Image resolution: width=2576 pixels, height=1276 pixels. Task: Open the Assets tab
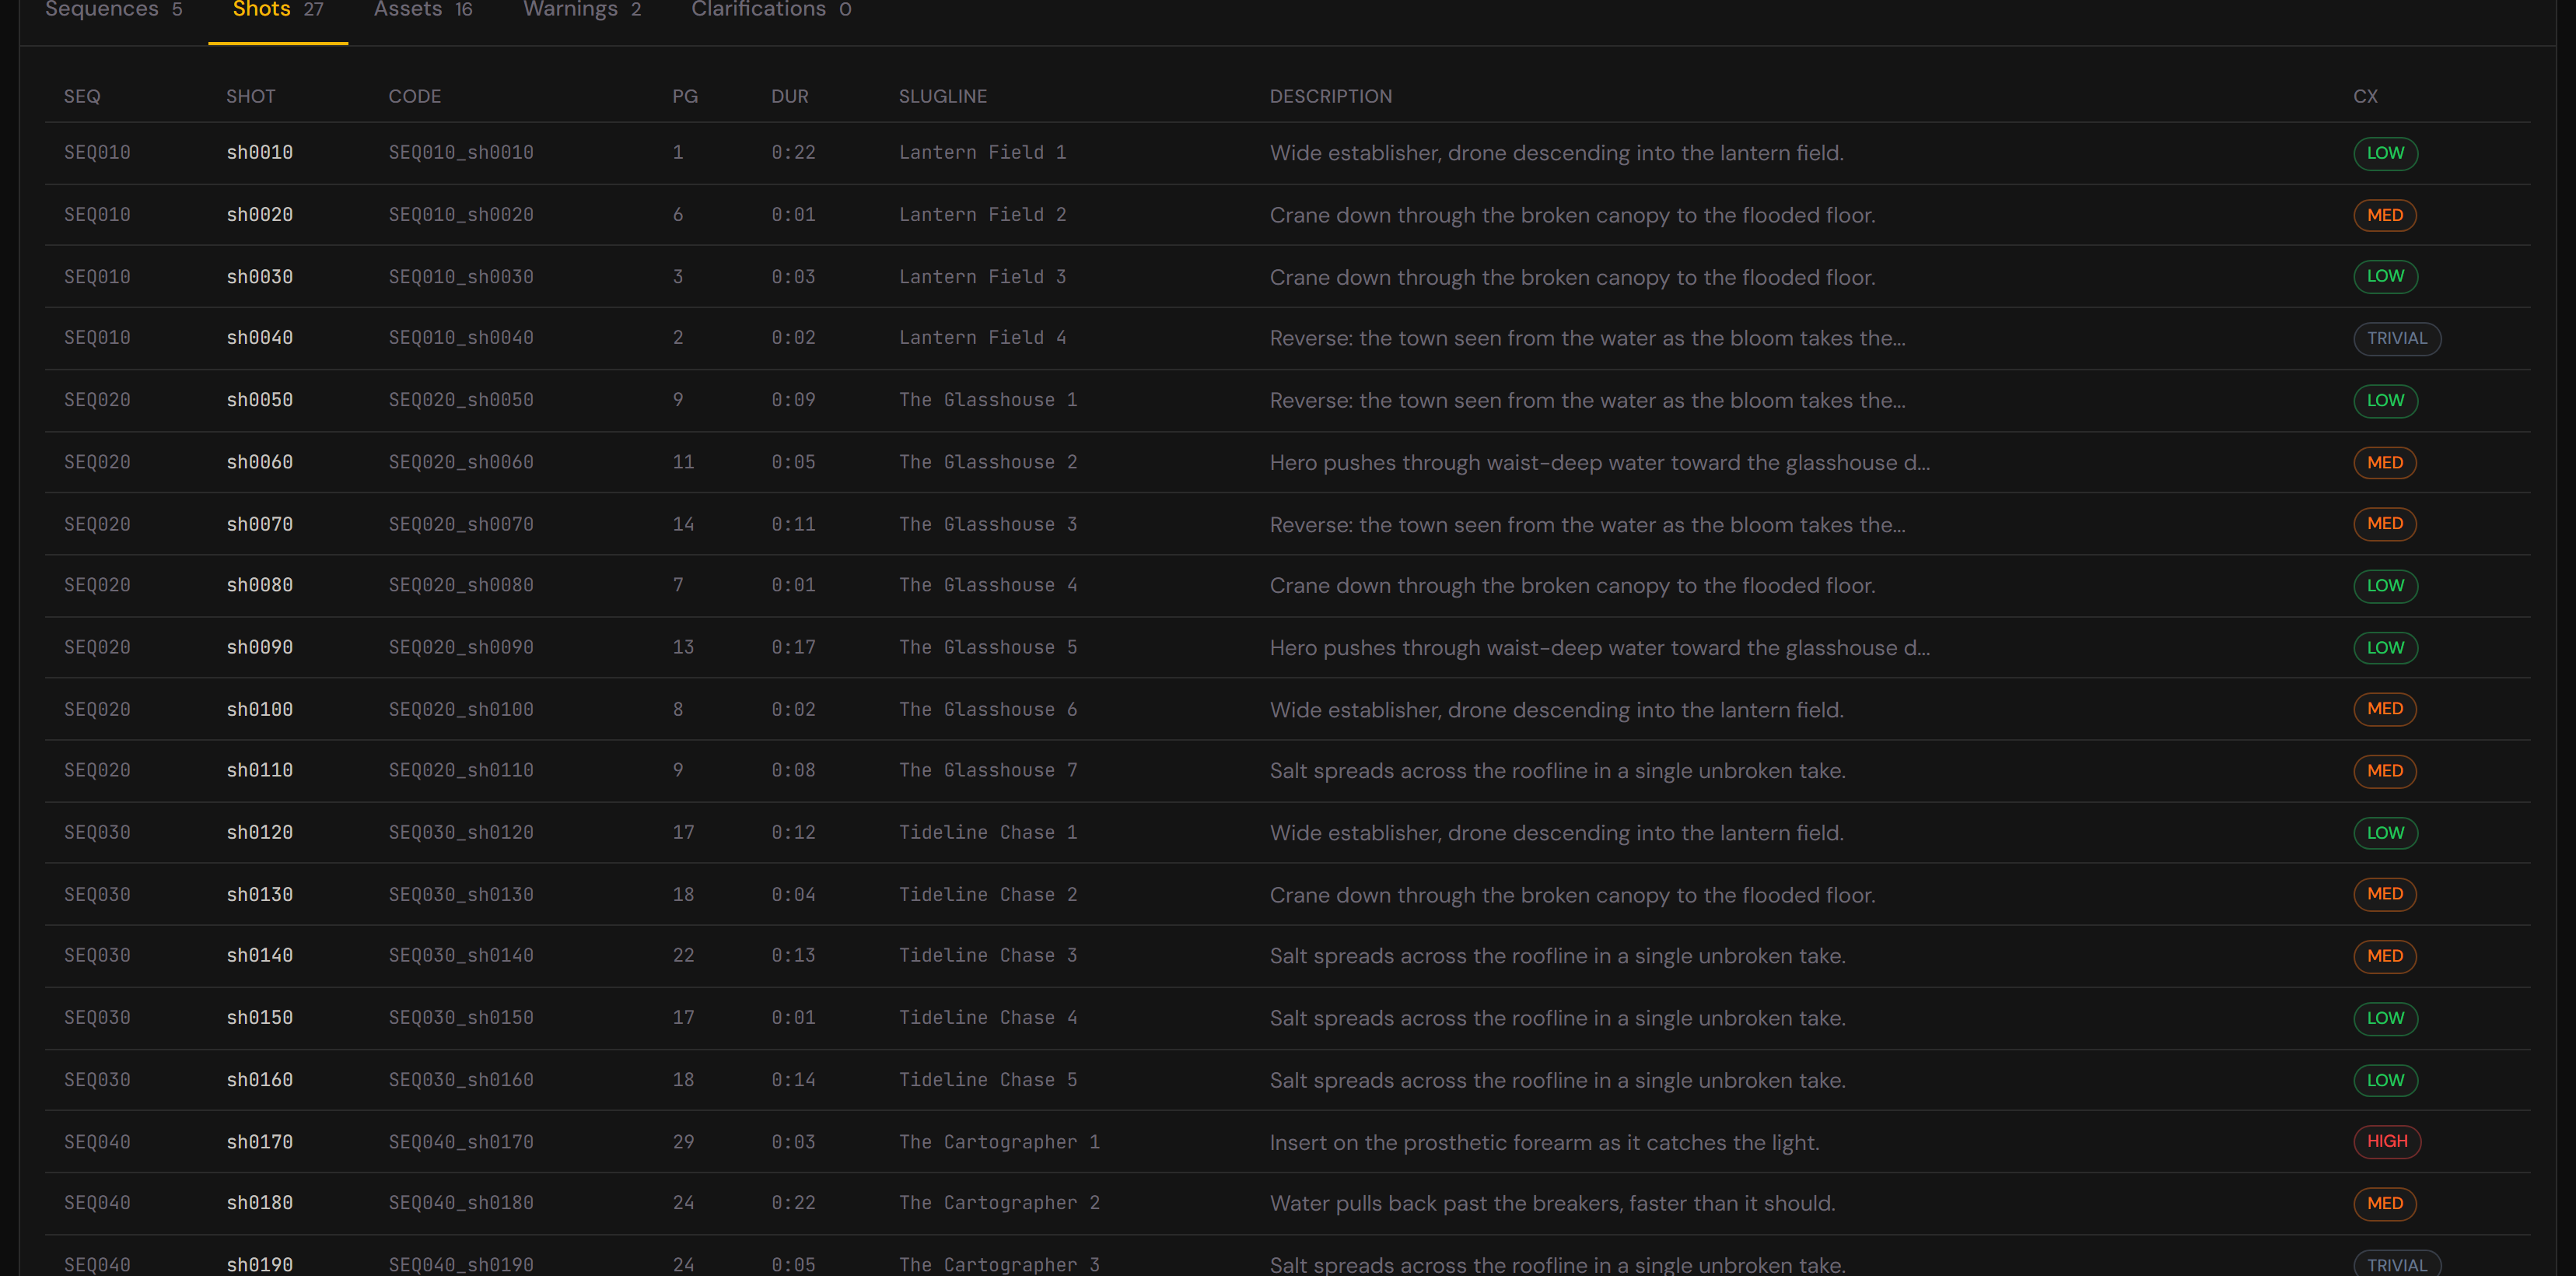pos(423,10)
